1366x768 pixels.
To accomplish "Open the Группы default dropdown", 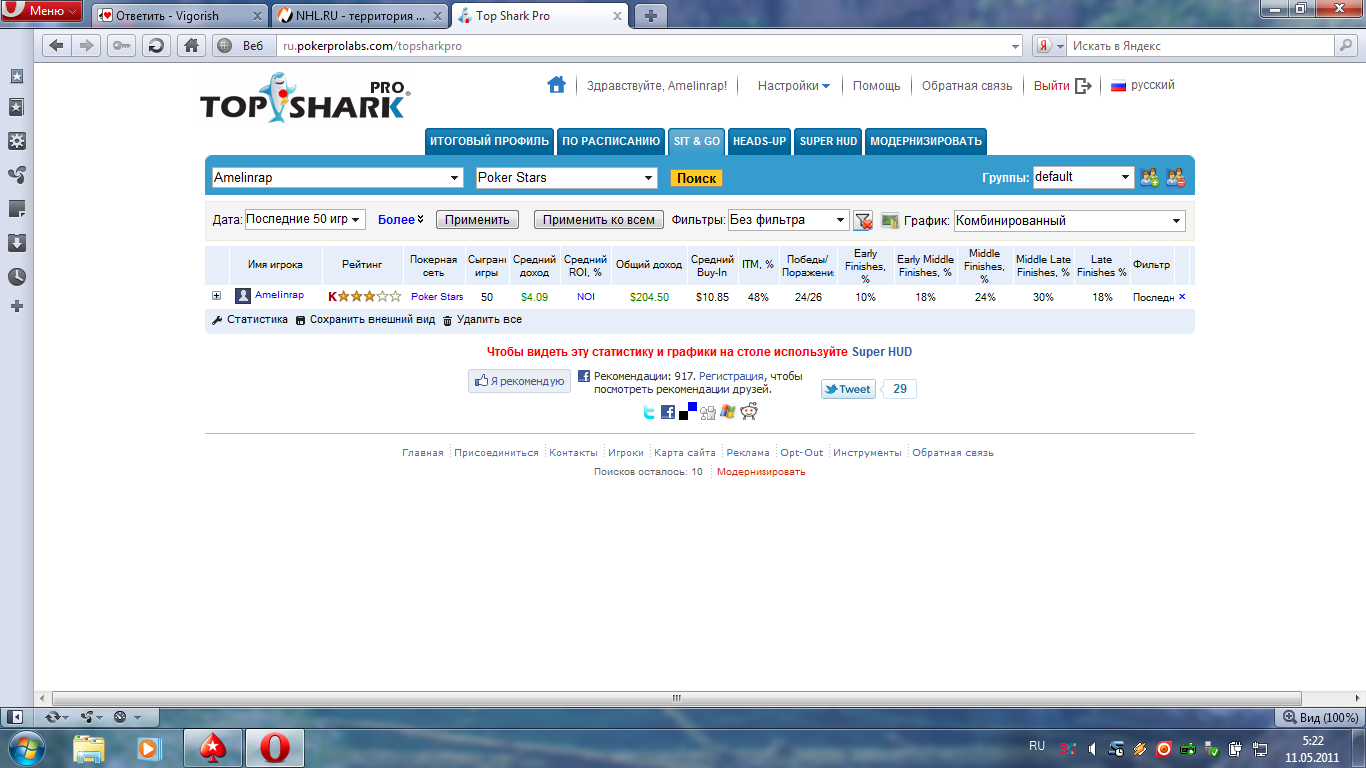I will tap(1084, 177).
